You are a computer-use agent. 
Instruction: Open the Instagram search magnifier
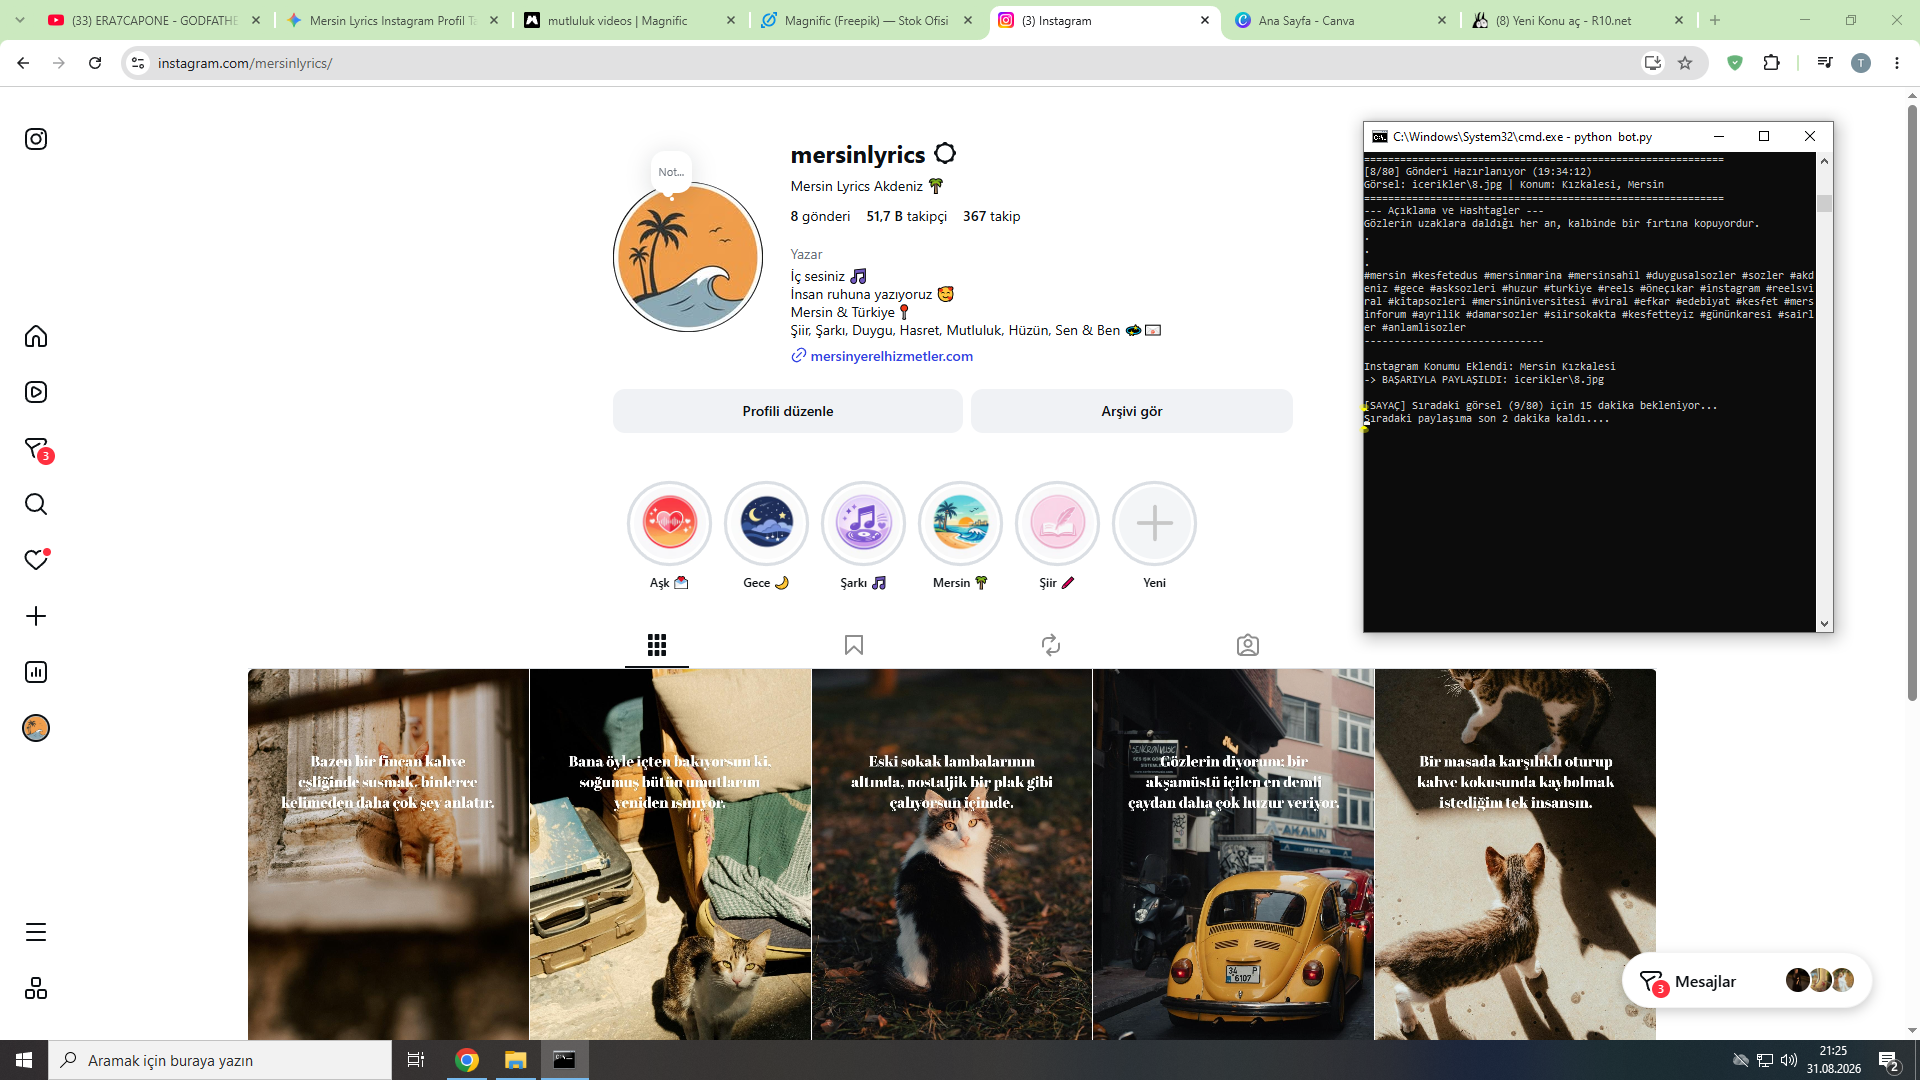tap(36, 504)
